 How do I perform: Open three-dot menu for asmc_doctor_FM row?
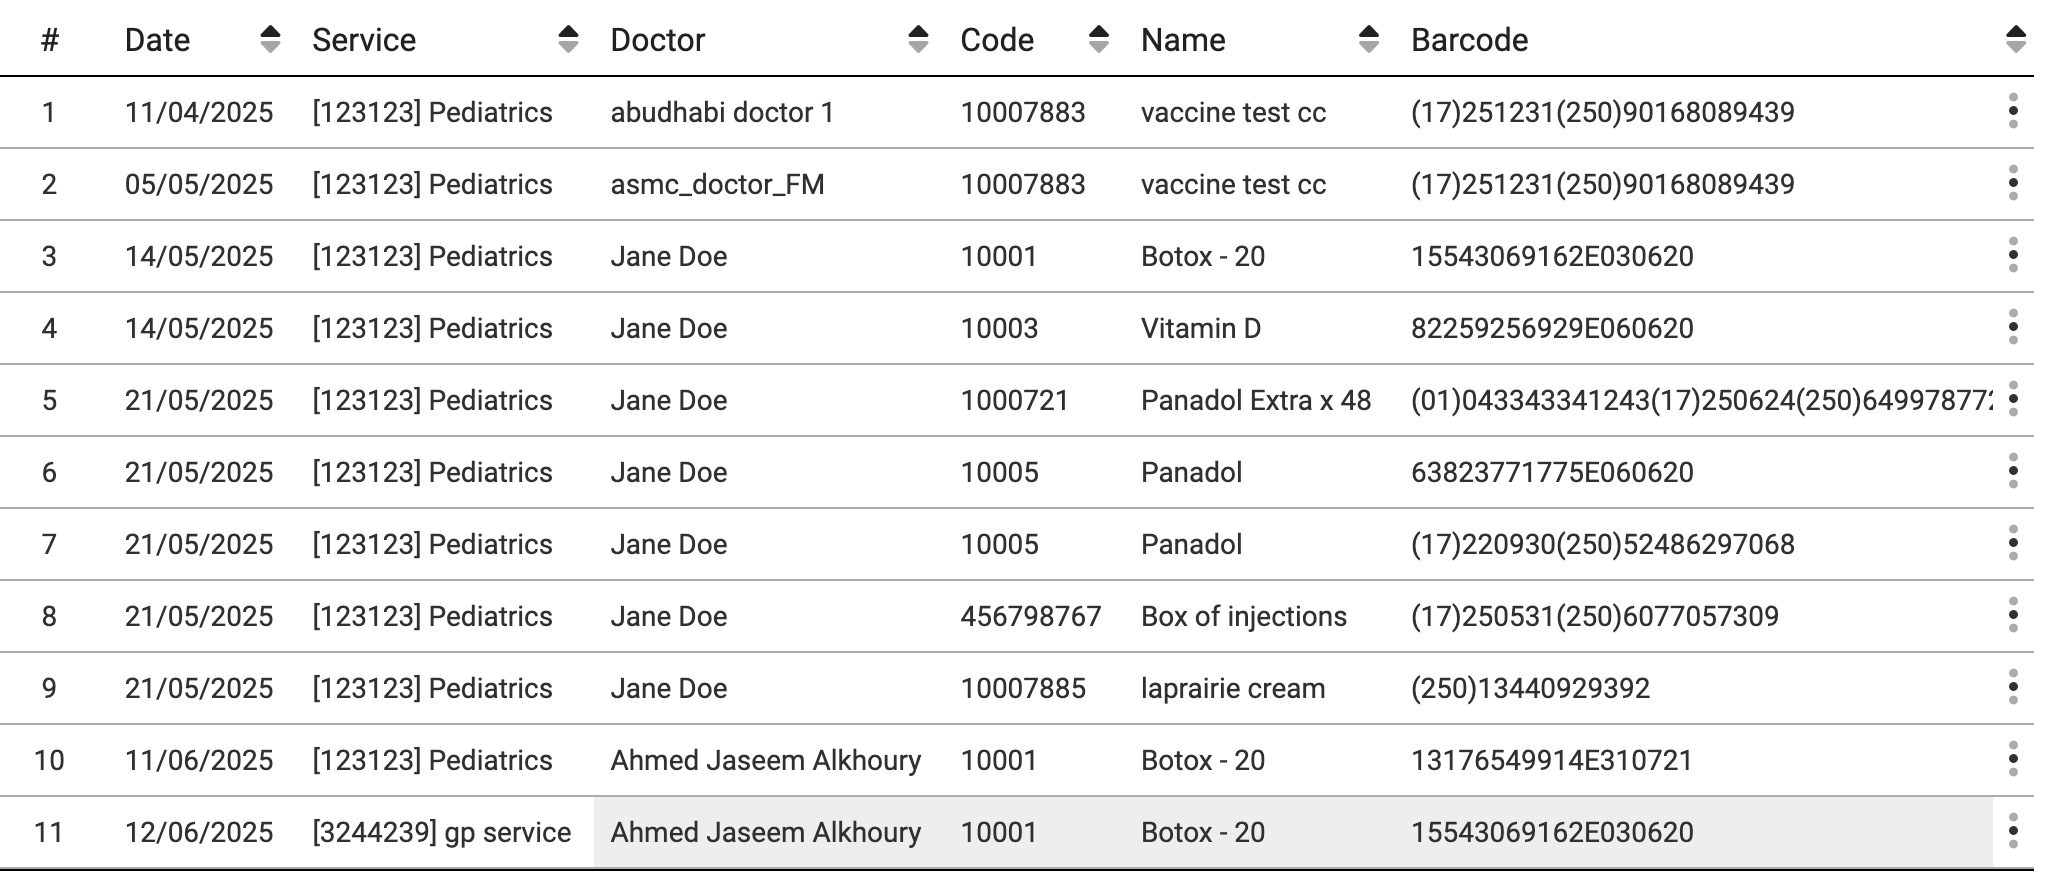(2012, 183)
